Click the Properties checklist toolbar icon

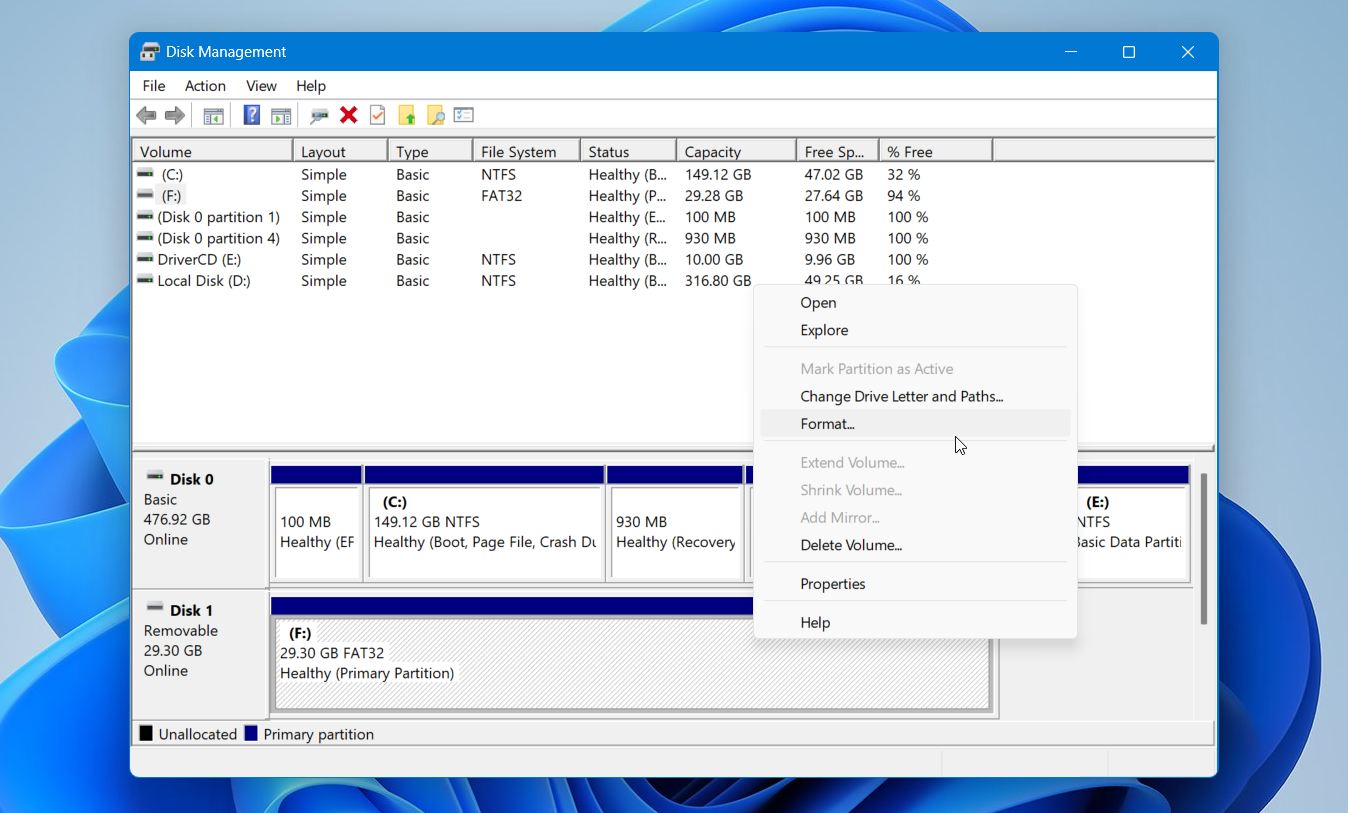463,114
